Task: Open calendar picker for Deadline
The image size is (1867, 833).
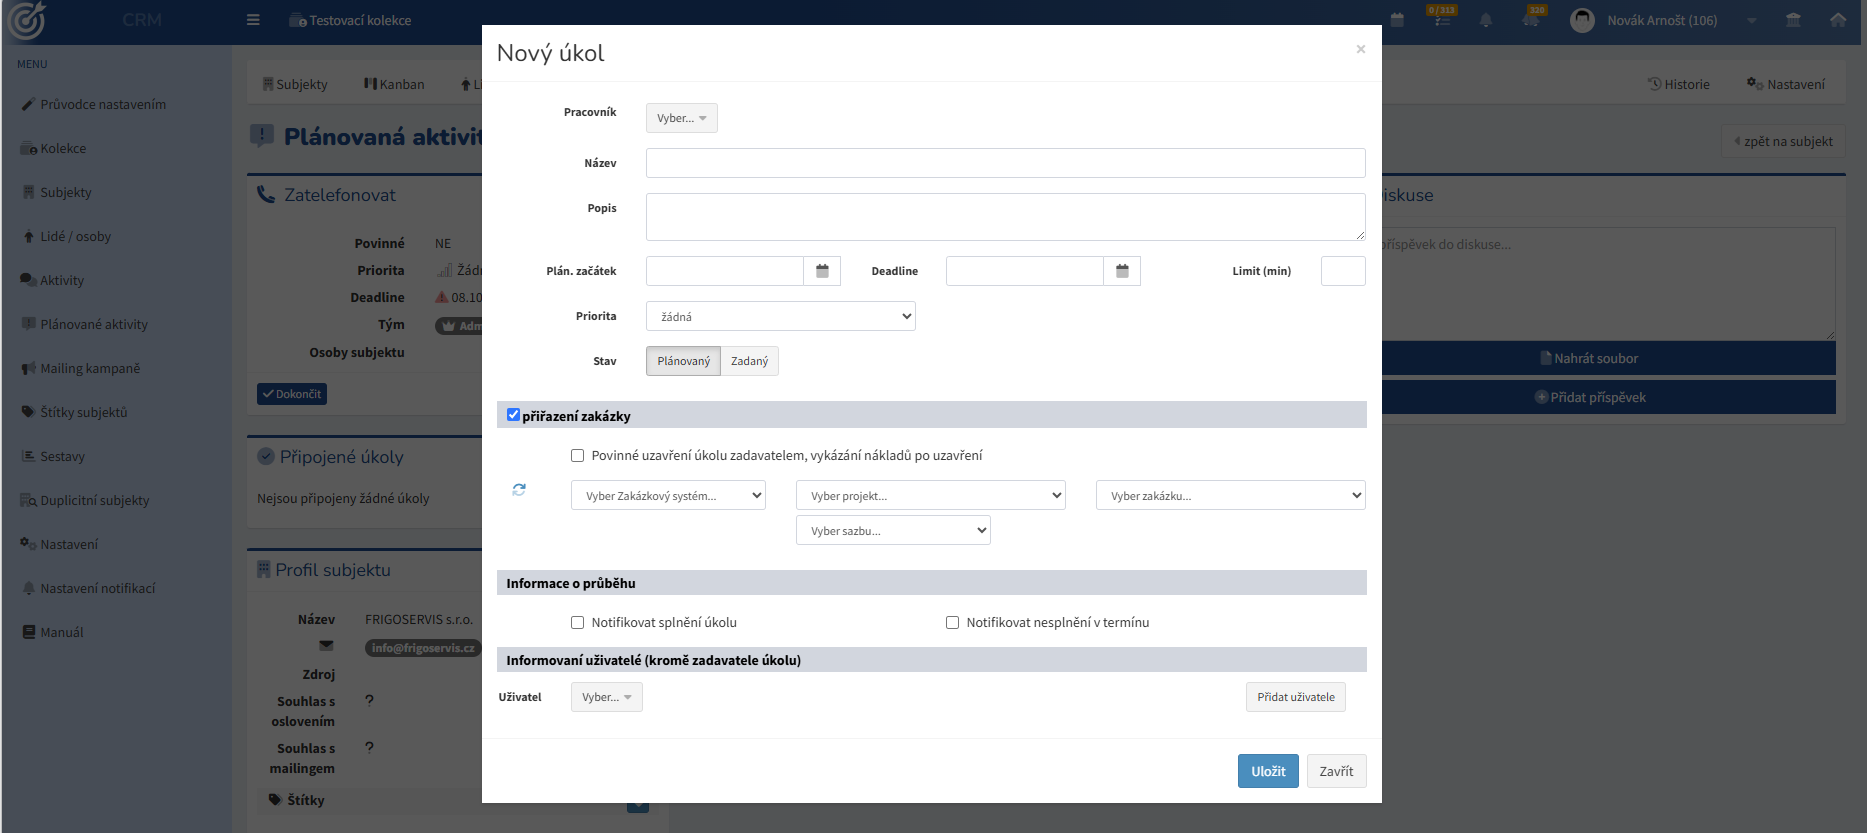Action: click(x=1122, y=271)
